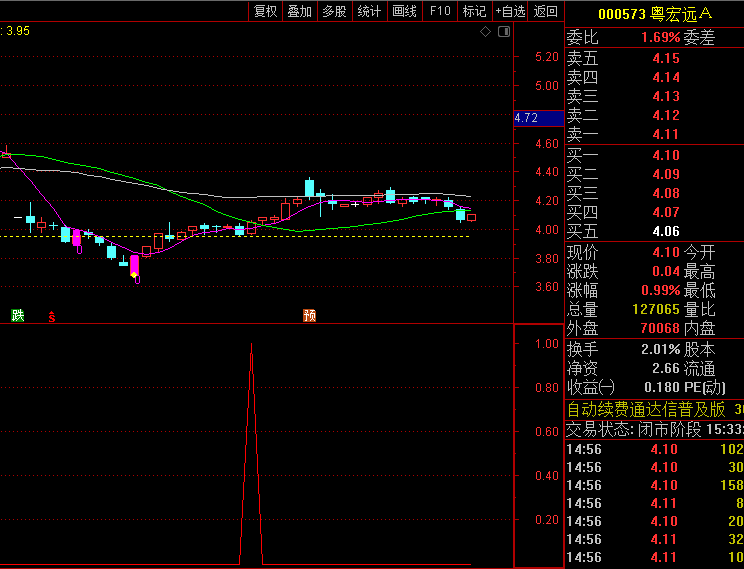Click the yellow diamond low-point marker on candlestick

[x=135, y=274]
